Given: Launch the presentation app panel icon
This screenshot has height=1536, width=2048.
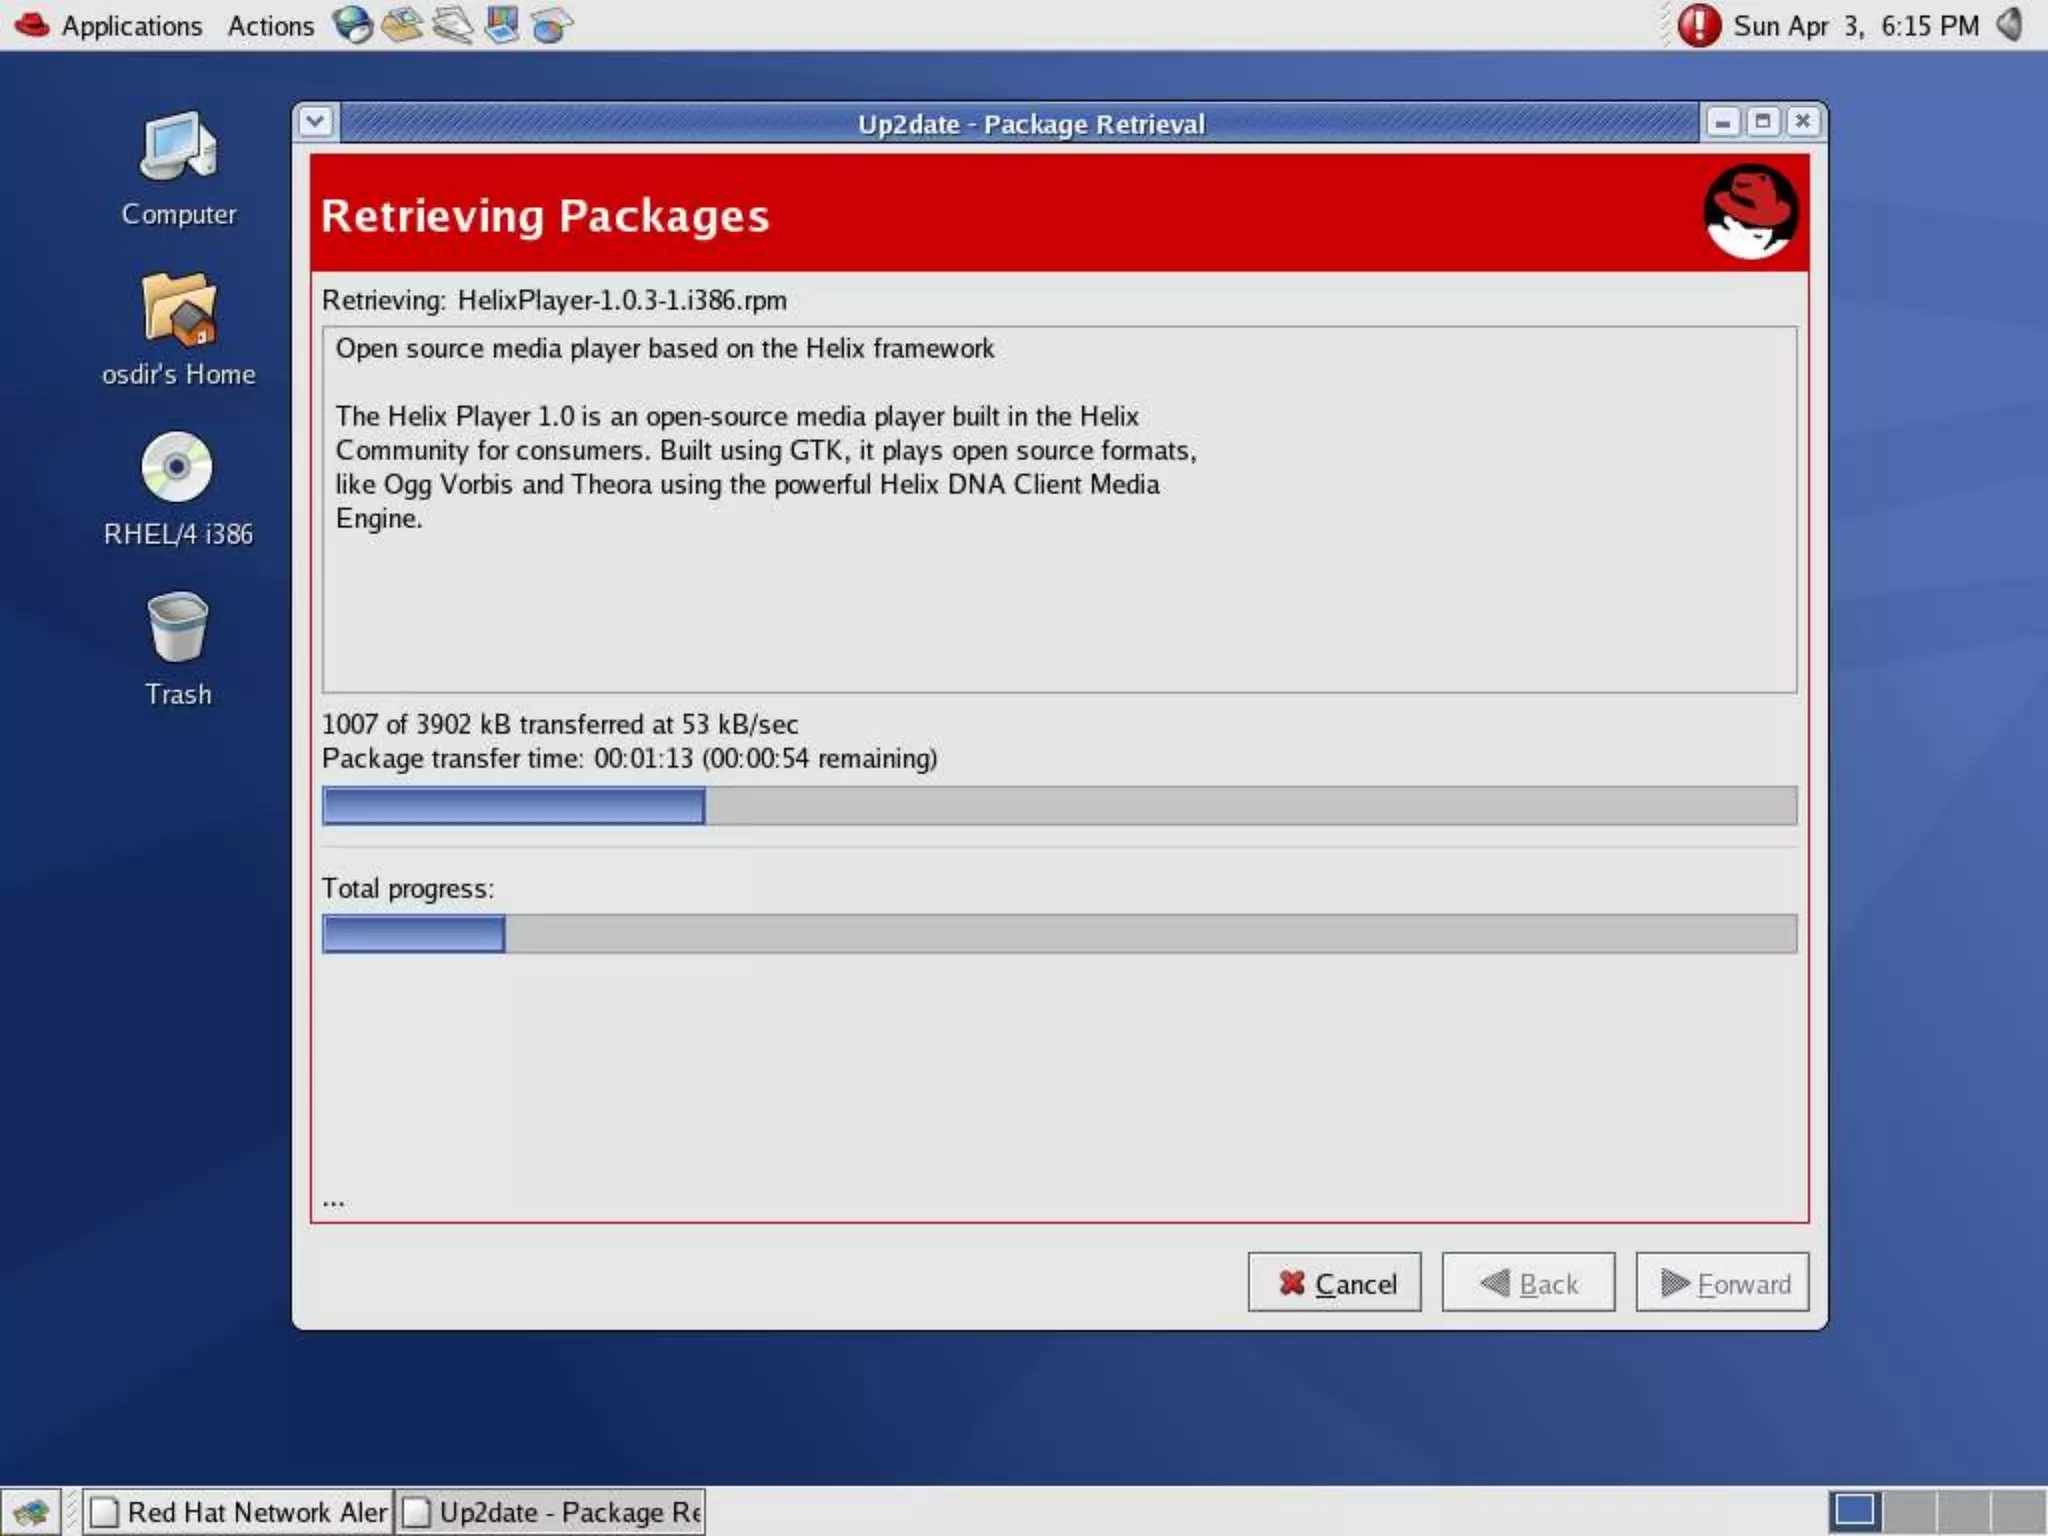Looking at the screenshot, I should [501, 24].
